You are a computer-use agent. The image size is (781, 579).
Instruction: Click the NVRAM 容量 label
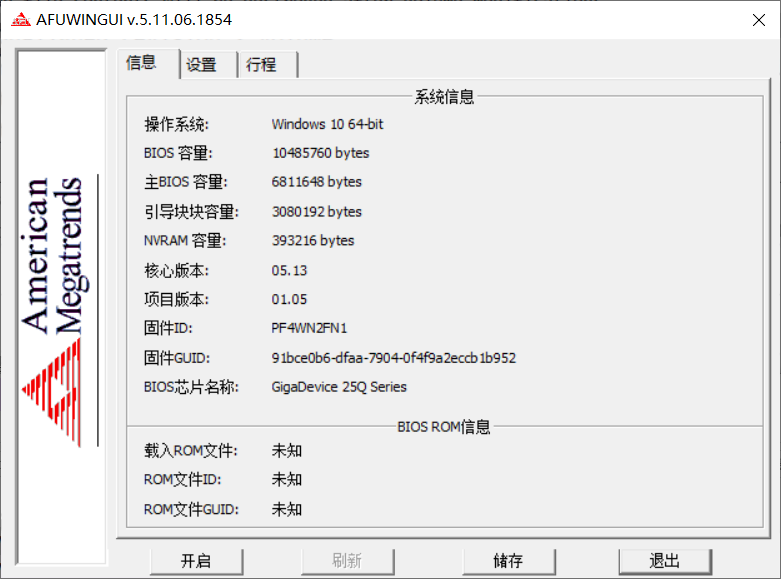point(185,241)
